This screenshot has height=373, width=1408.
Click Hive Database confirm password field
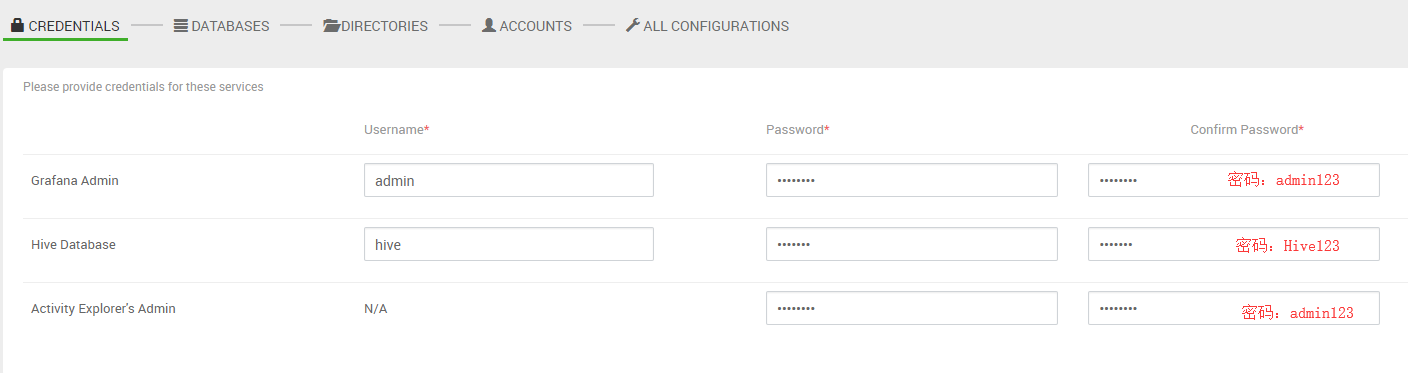(x=1234, y=244)
